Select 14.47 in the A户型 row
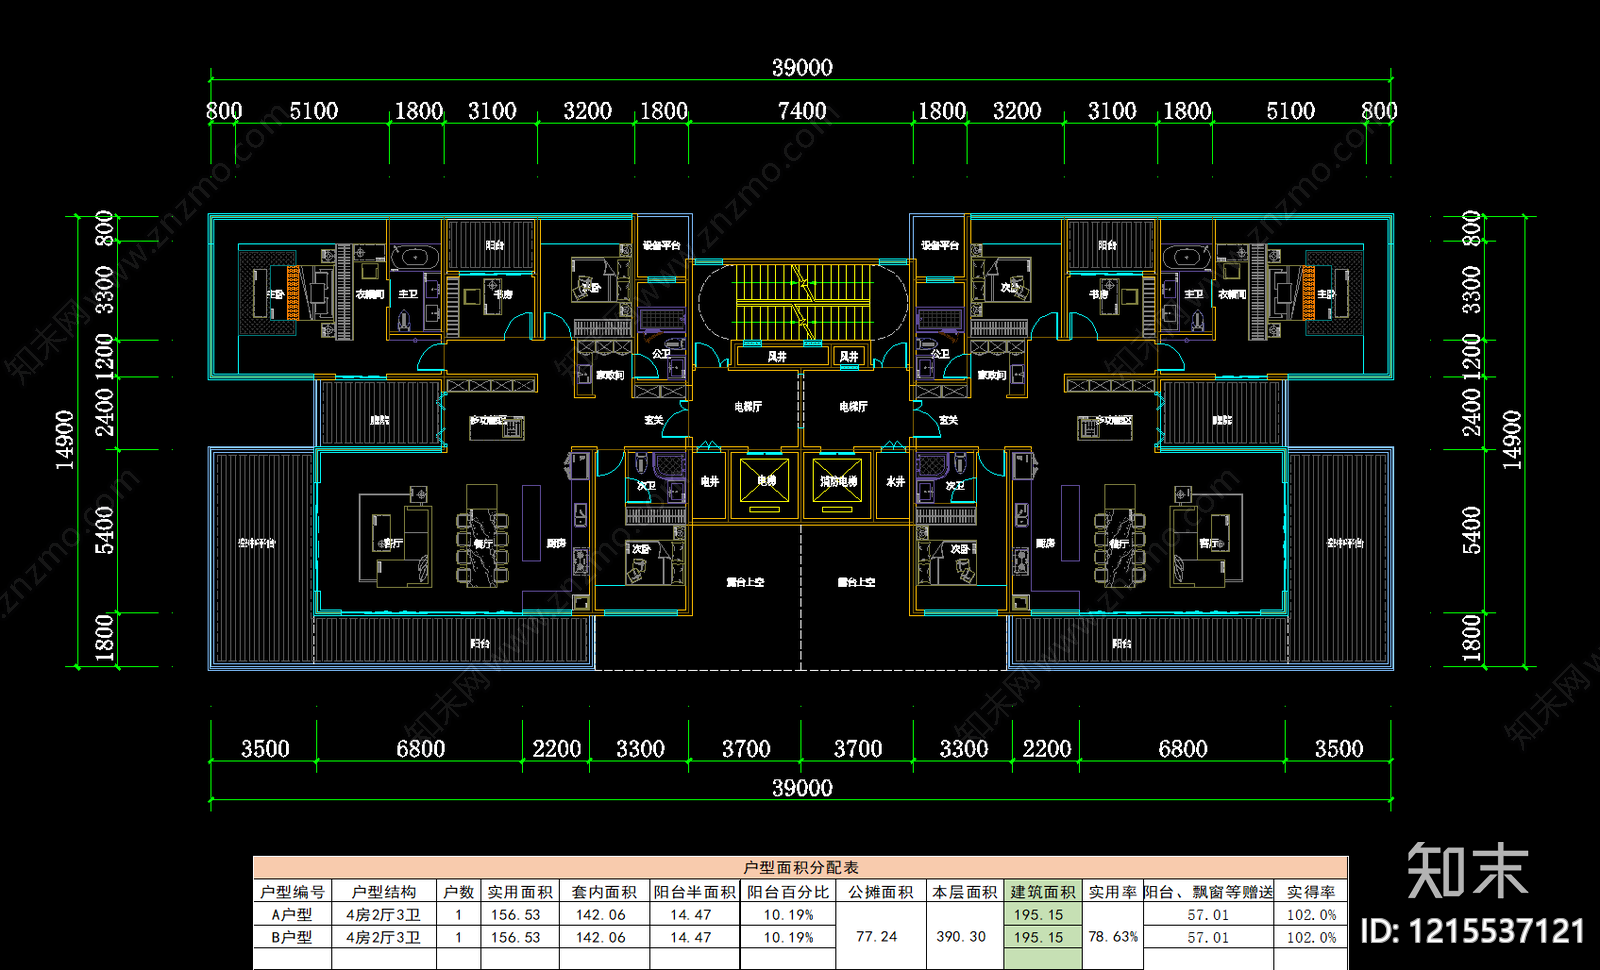1600x970 pixels. tap(691, 915)
